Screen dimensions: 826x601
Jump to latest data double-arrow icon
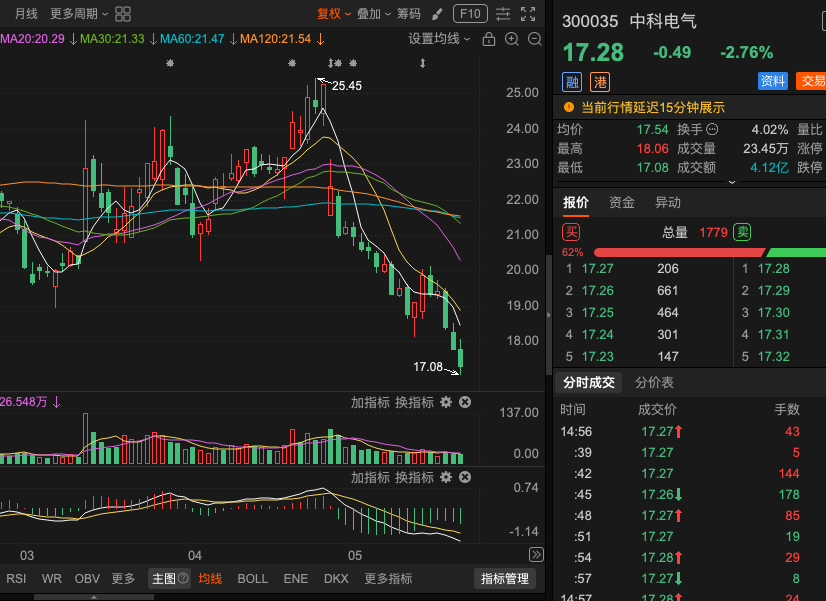pyautogui.click(x=536, y=554)
